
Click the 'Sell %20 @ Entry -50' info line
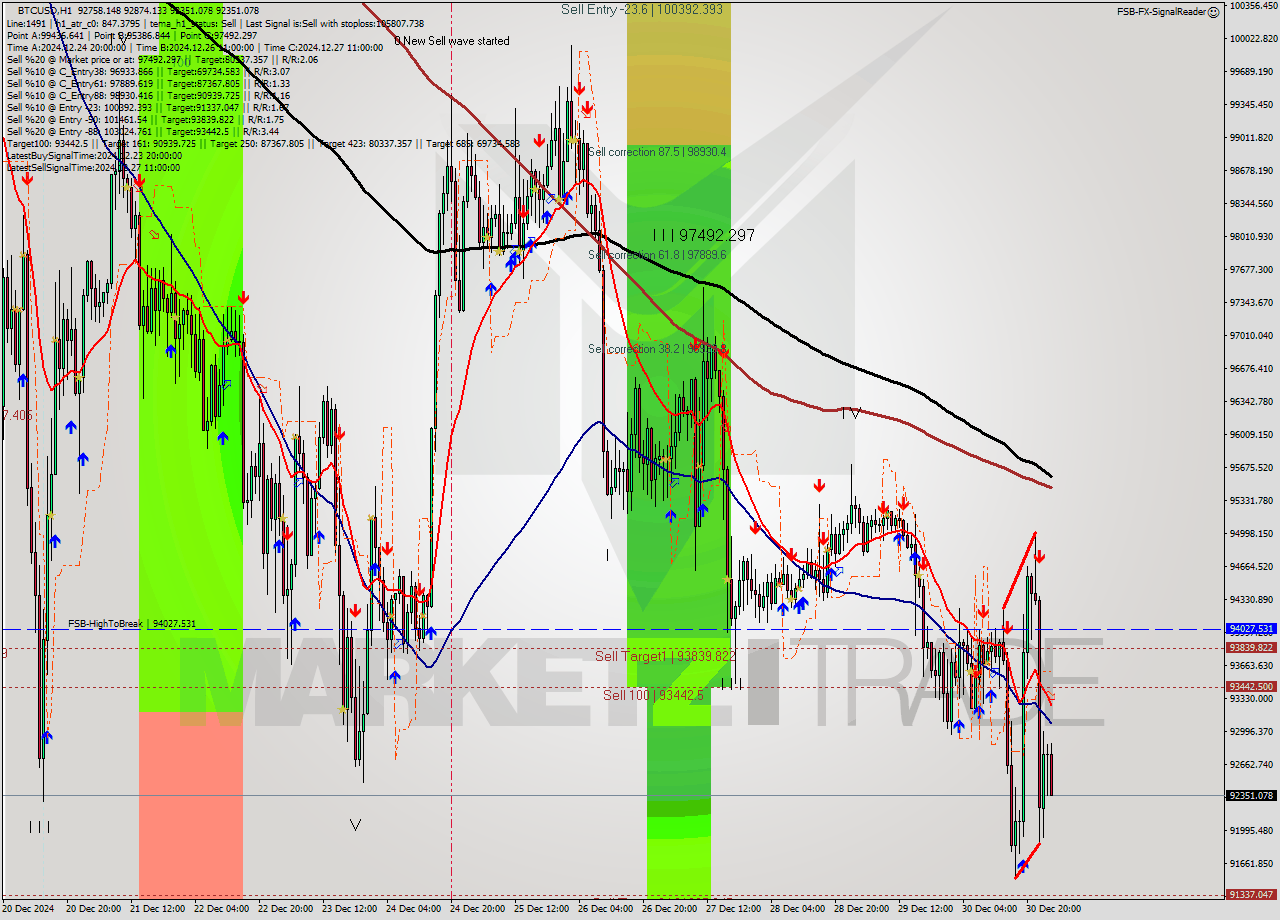click(145, 119)
